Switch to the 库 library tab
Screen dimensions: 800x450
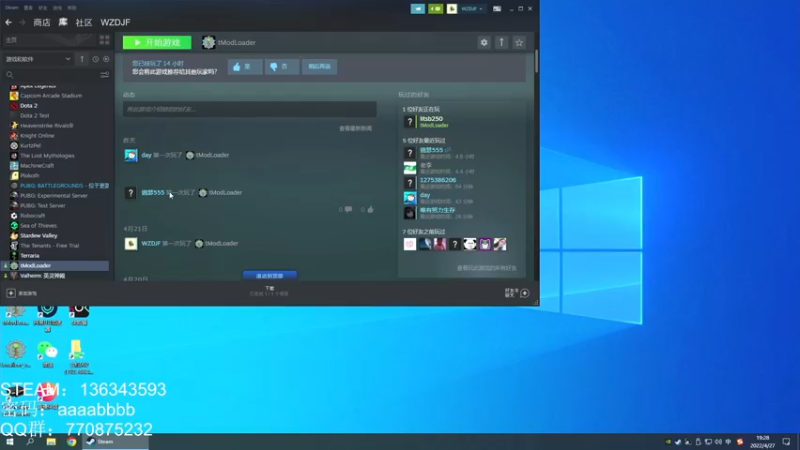63,22
